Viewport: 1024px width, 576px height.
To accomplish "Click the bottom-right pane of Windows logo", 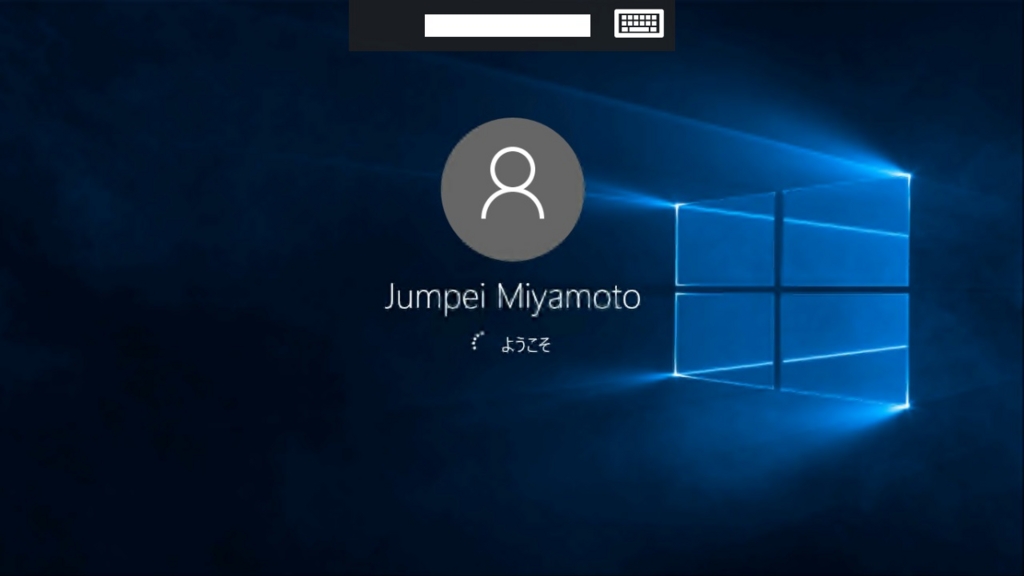I will [845, 345].
